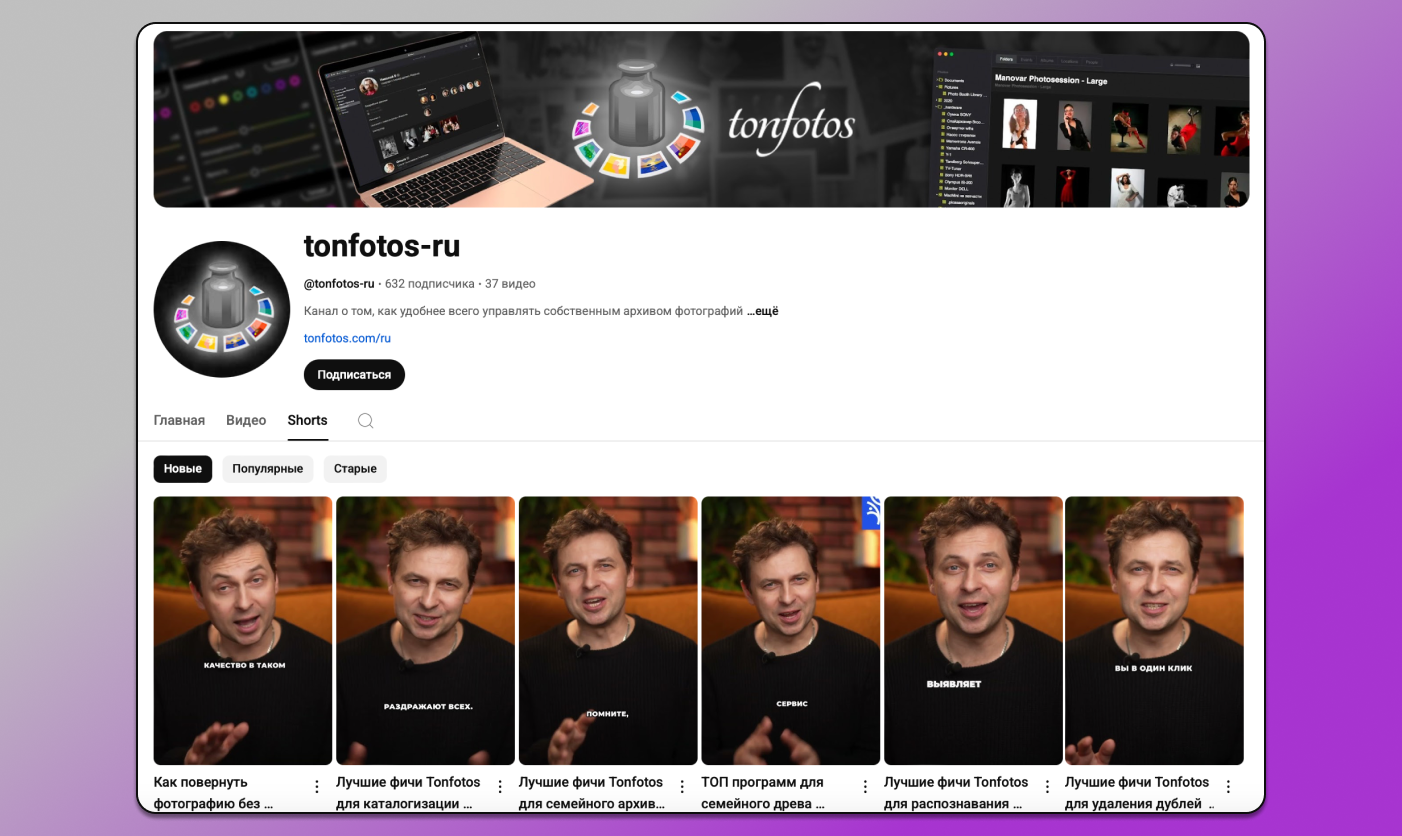Viewport: 1402px width, 836px height.
Task: Click the channel search magnifier icon
Action: (366, 421)
